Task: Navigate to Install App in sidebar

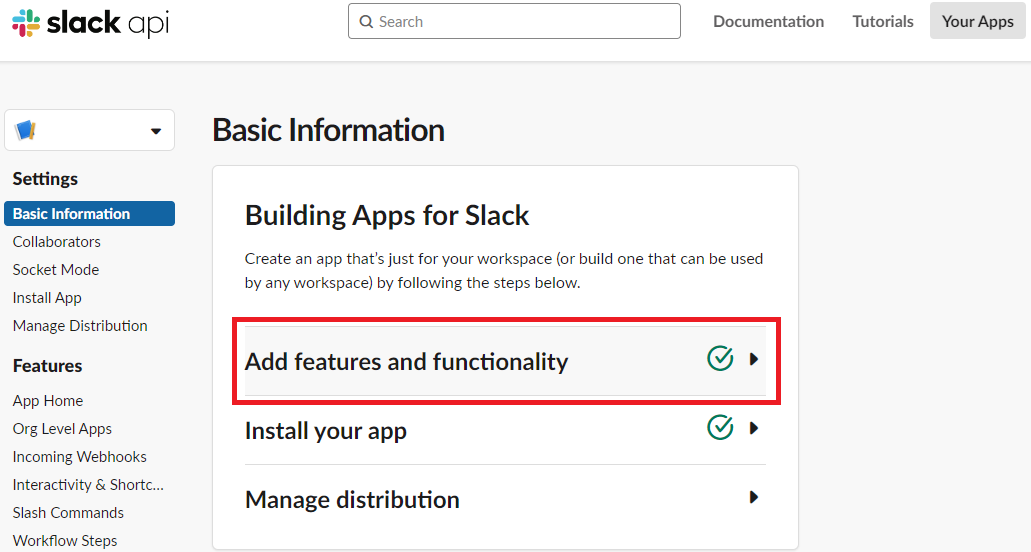Action: 47,298
